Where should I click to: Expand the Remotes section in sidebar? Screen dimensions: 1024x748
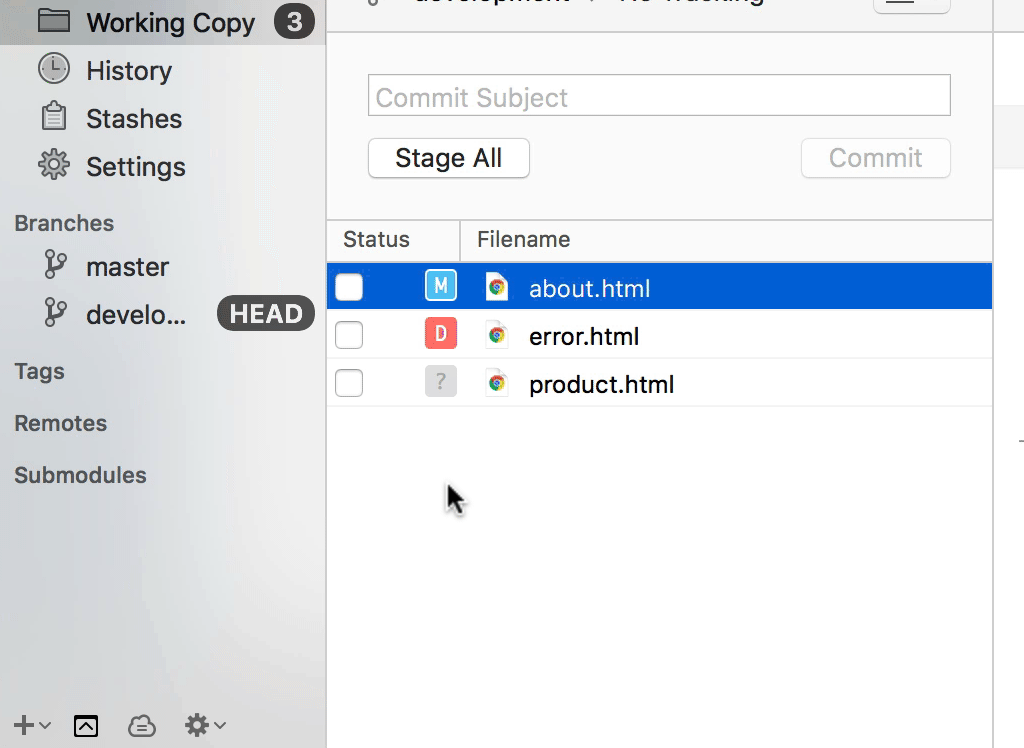click(x=61, y=423)
